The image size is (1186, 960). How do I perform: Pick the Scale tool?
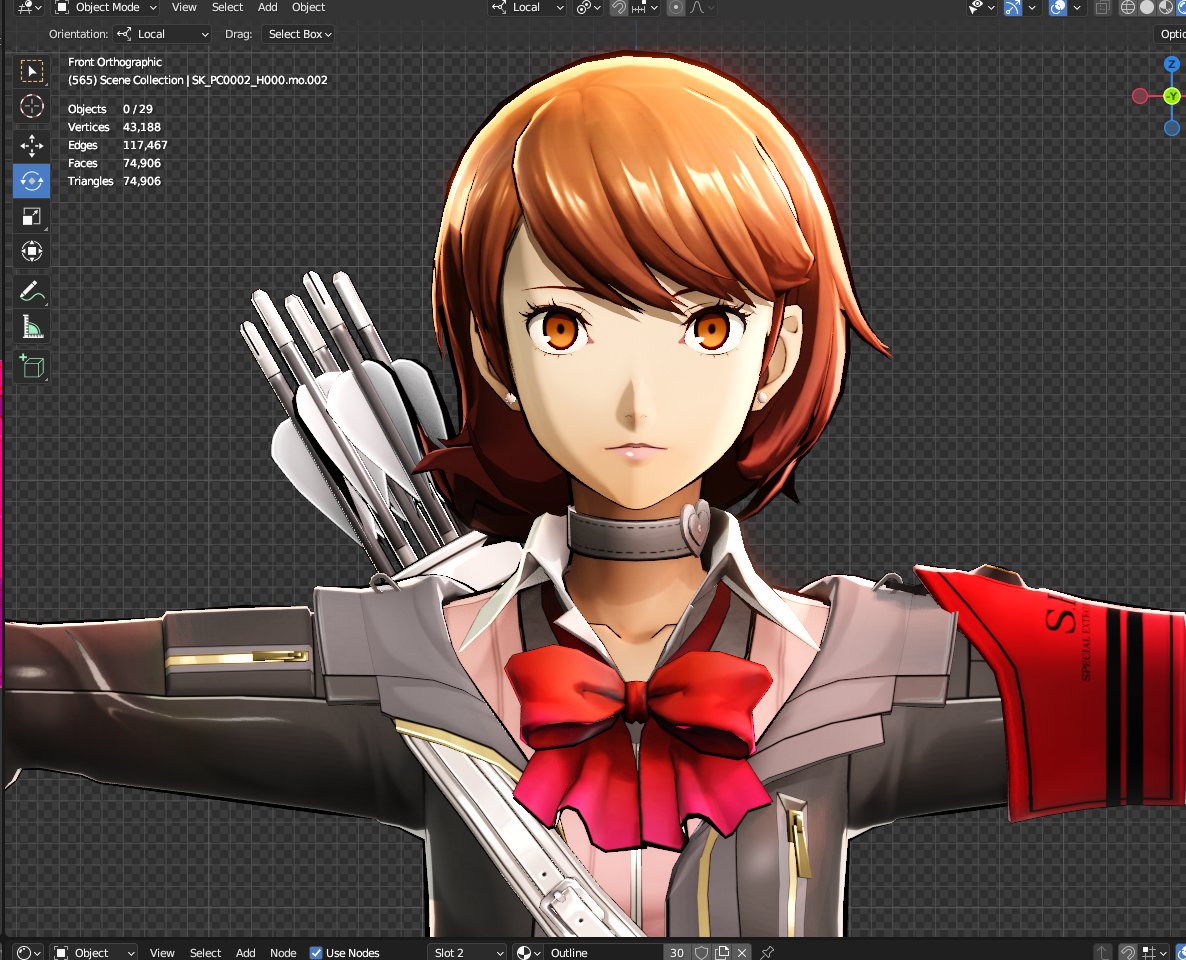coord(31,216)
